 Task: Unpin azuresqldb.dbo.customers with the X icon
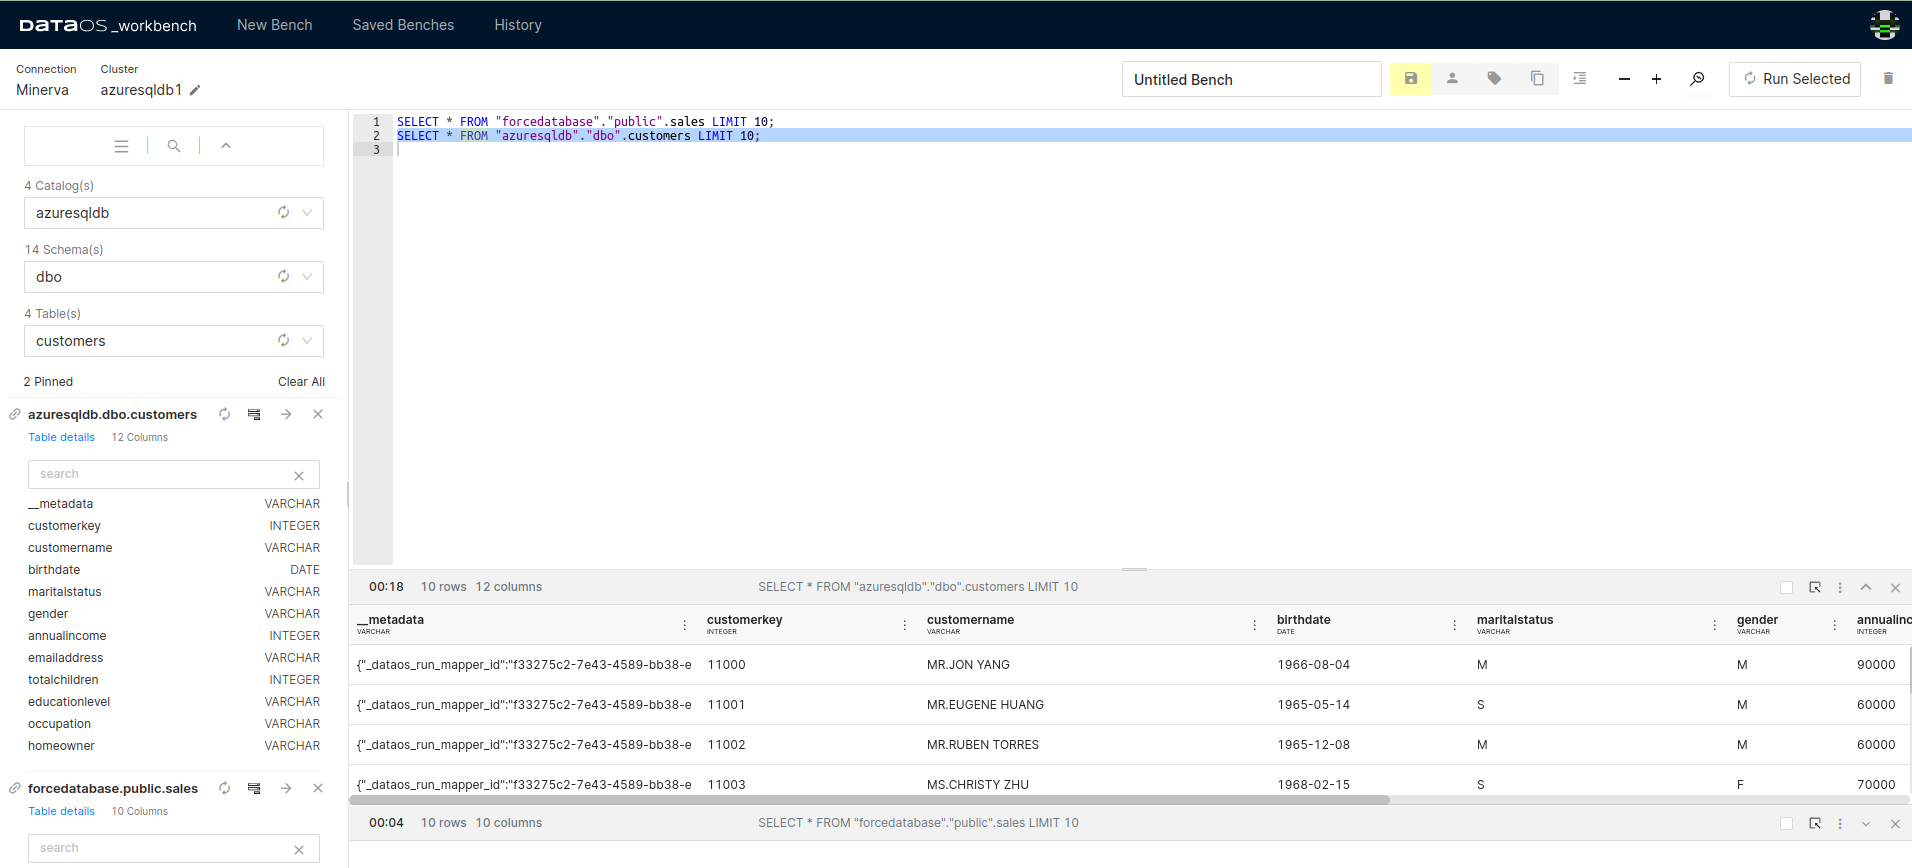[x=318, y=414]
